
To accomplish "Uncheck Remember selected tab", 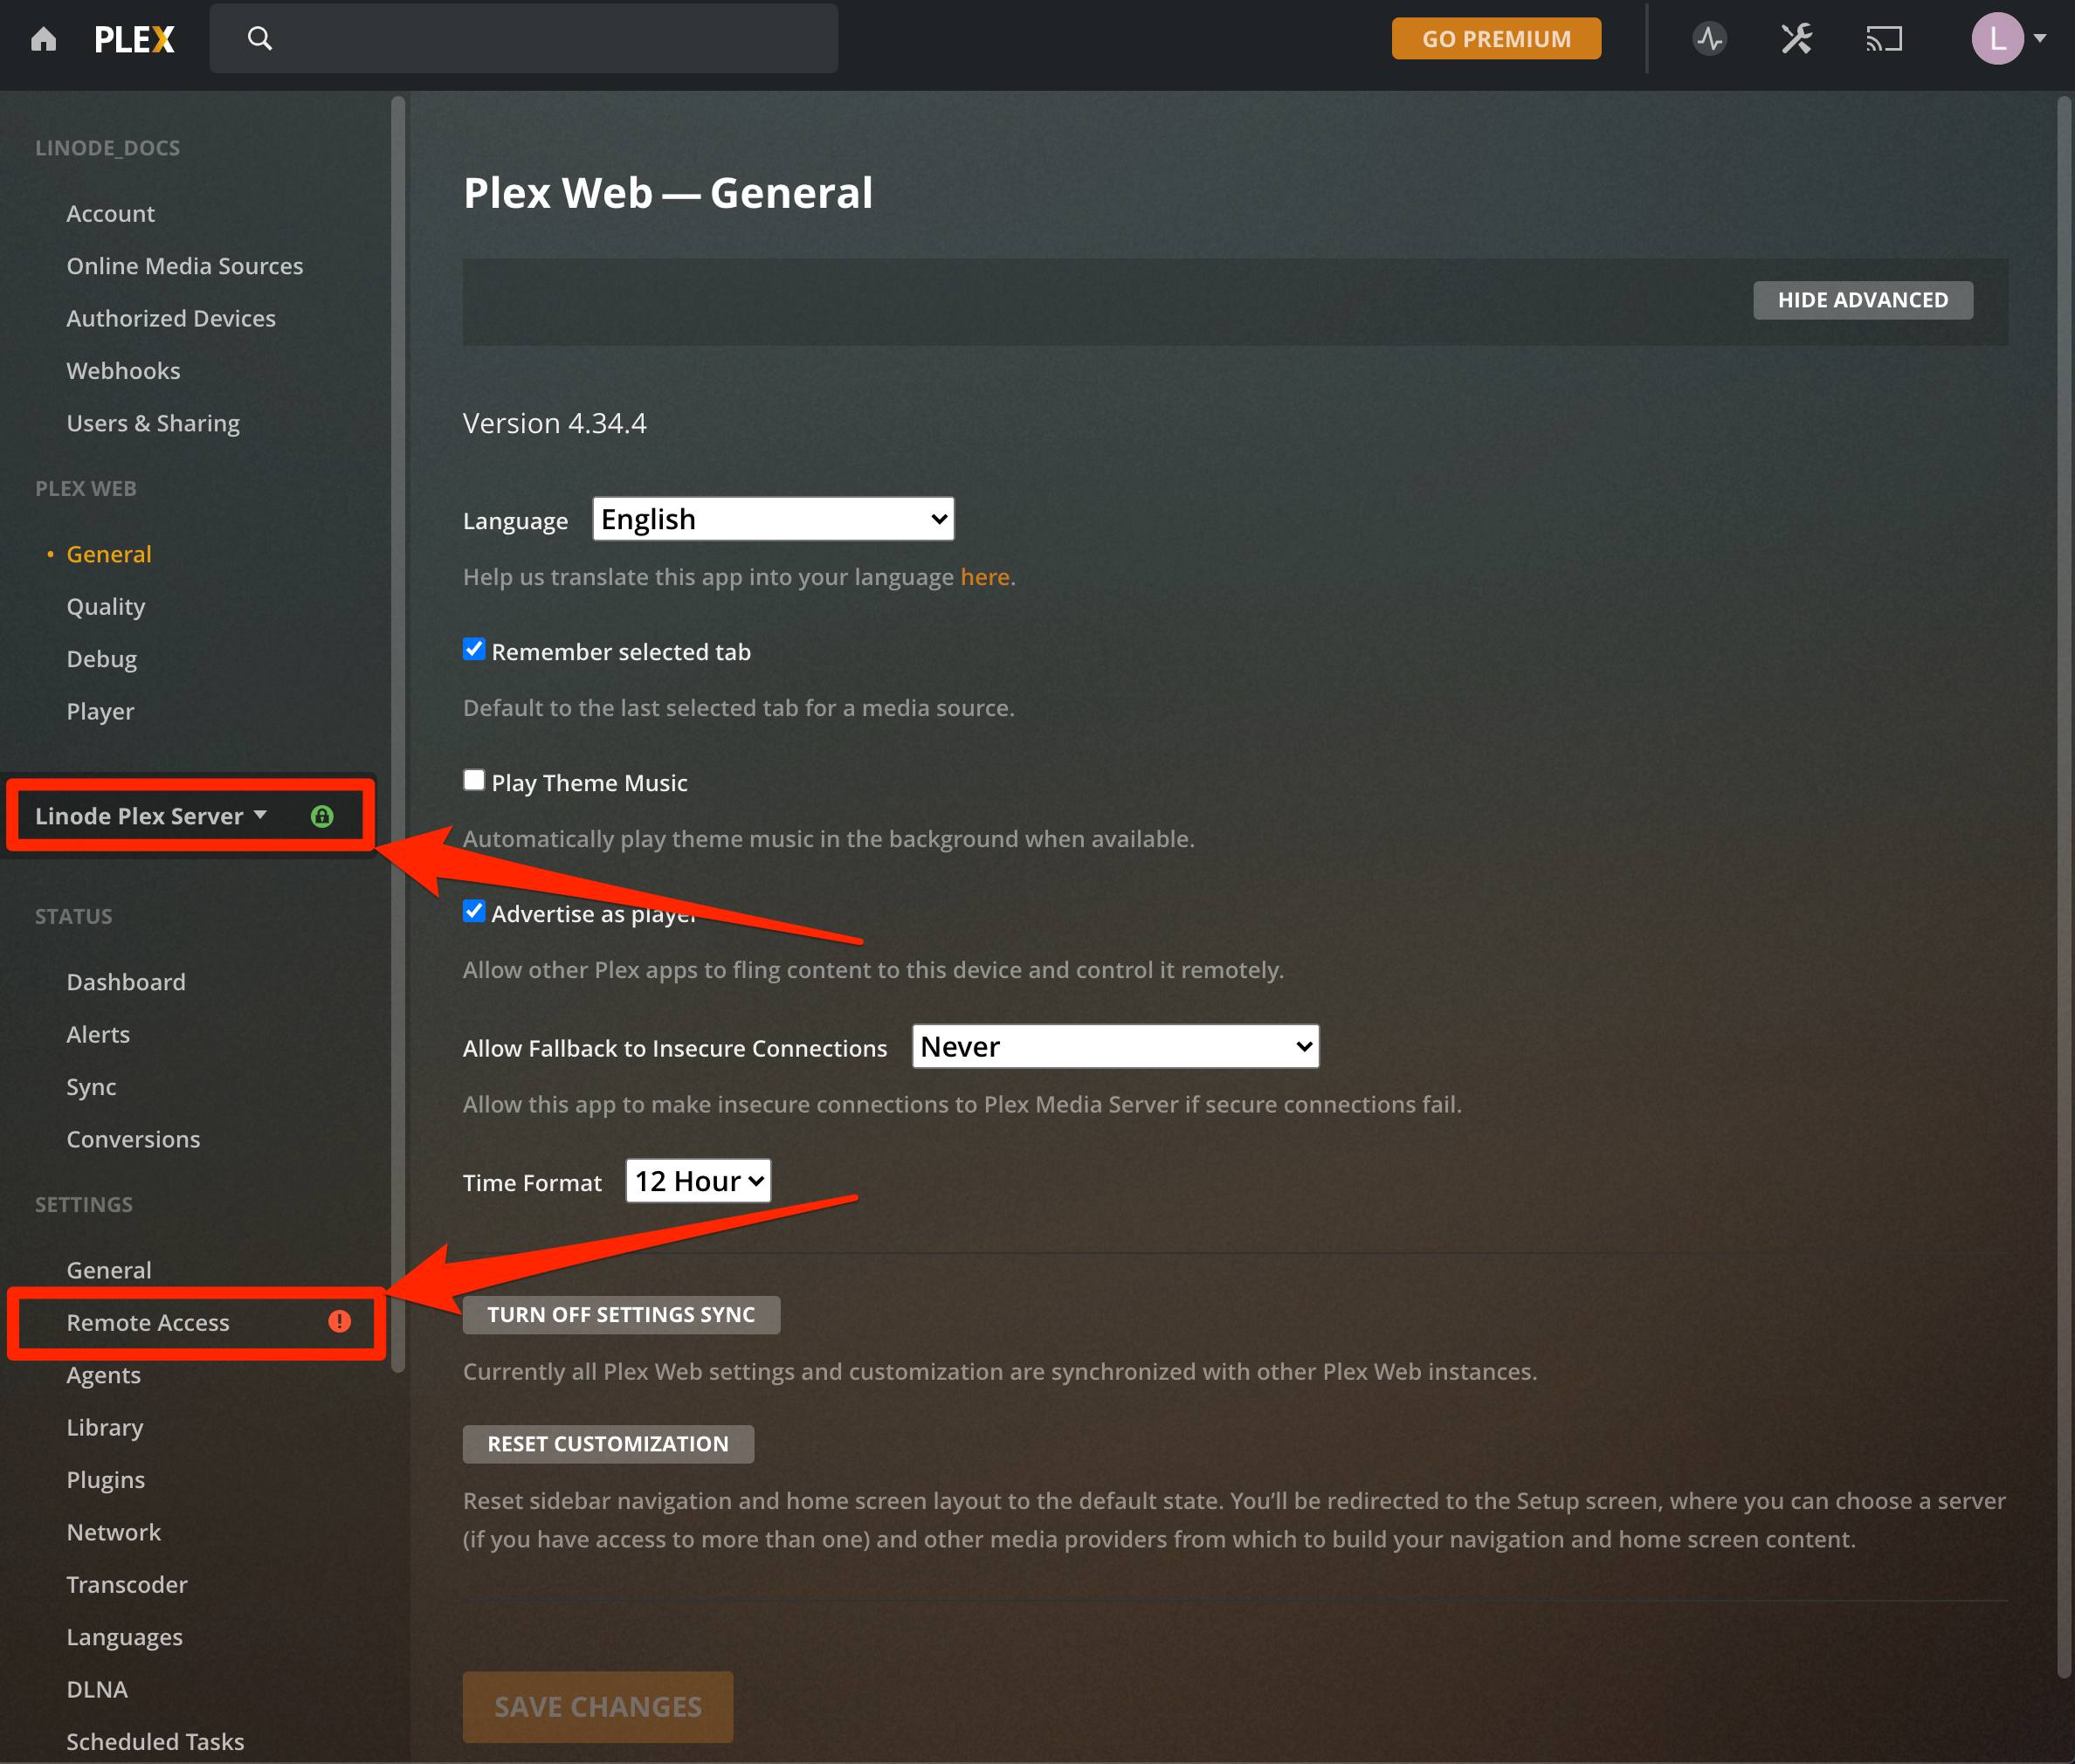I will tap(474, 649).
